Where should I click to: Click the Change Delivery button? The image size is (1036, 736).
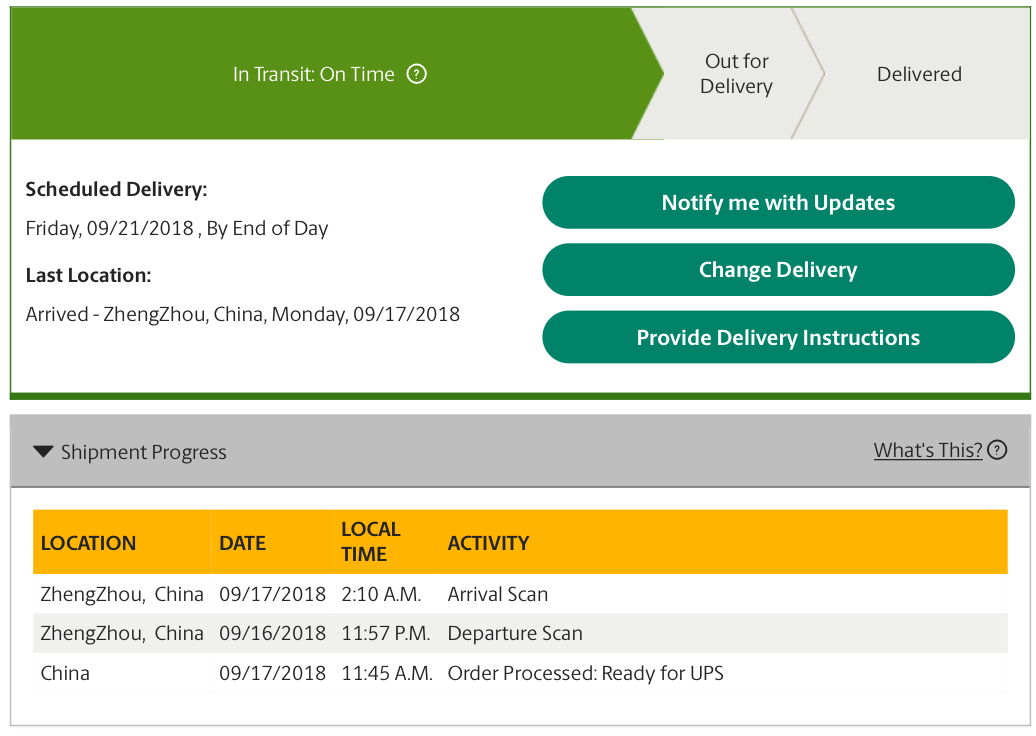pyautogui.click(x=778, y=270)
